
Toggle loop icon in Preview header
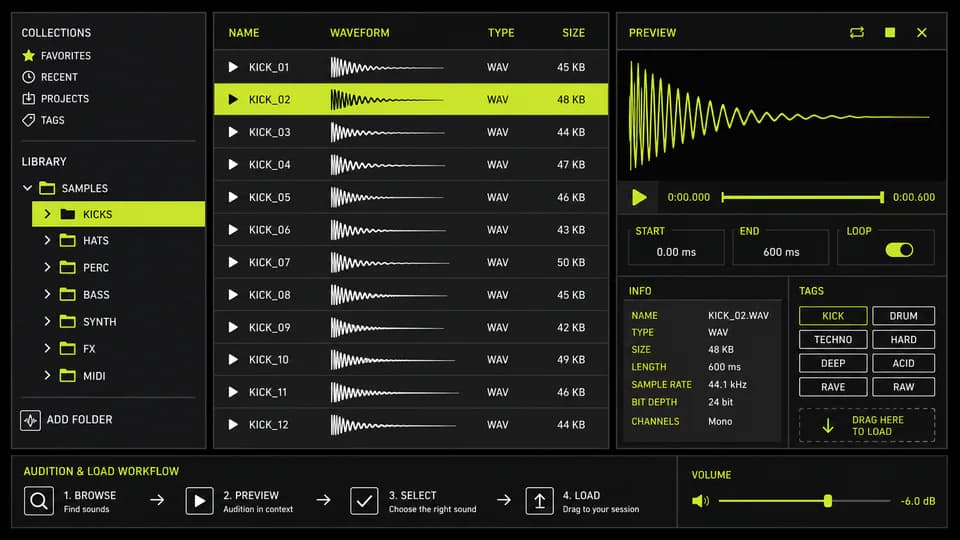[x=857, y=32]
